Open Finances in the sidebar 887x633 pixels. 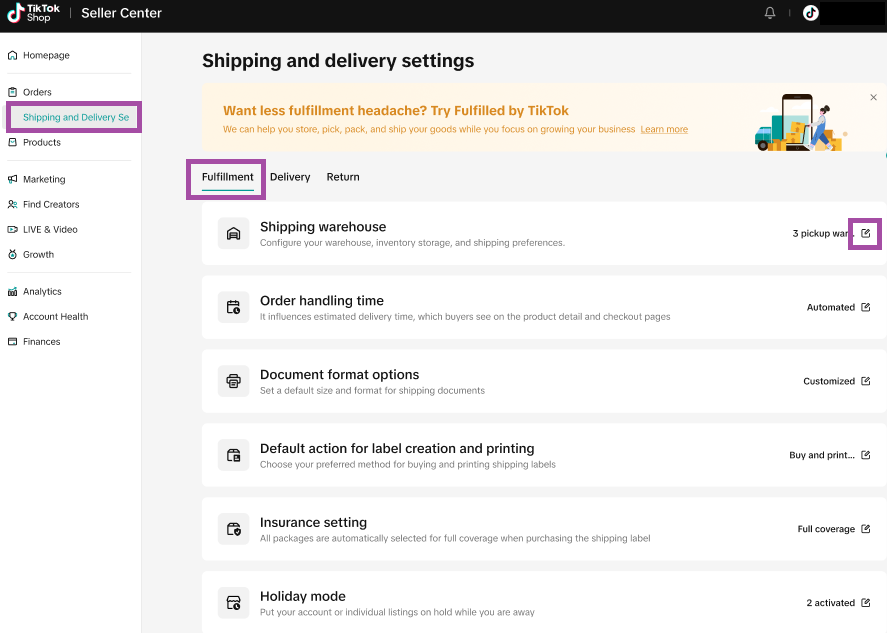click(42, 341)
